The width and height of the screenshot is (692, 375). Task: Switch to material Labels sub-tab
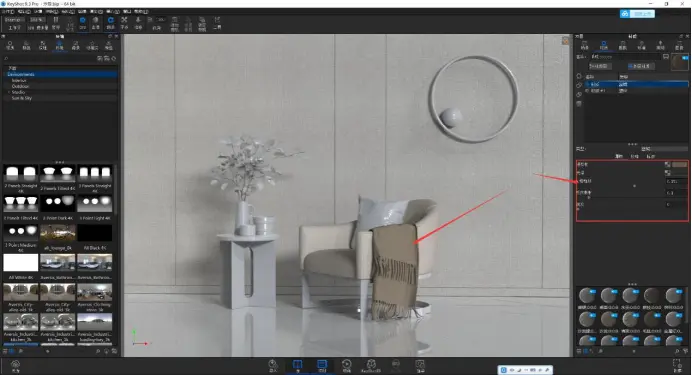tap(651, 157)
